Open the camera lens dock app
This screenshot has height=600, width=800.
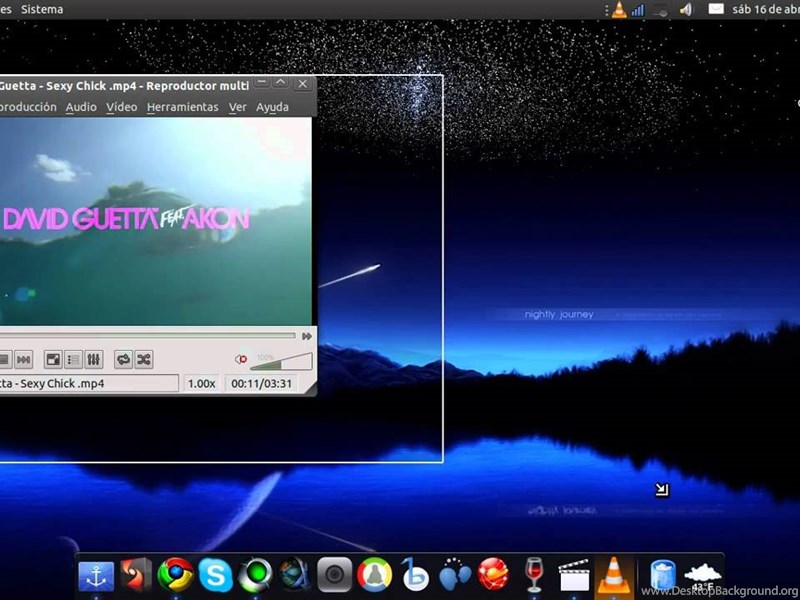[335, 575]
